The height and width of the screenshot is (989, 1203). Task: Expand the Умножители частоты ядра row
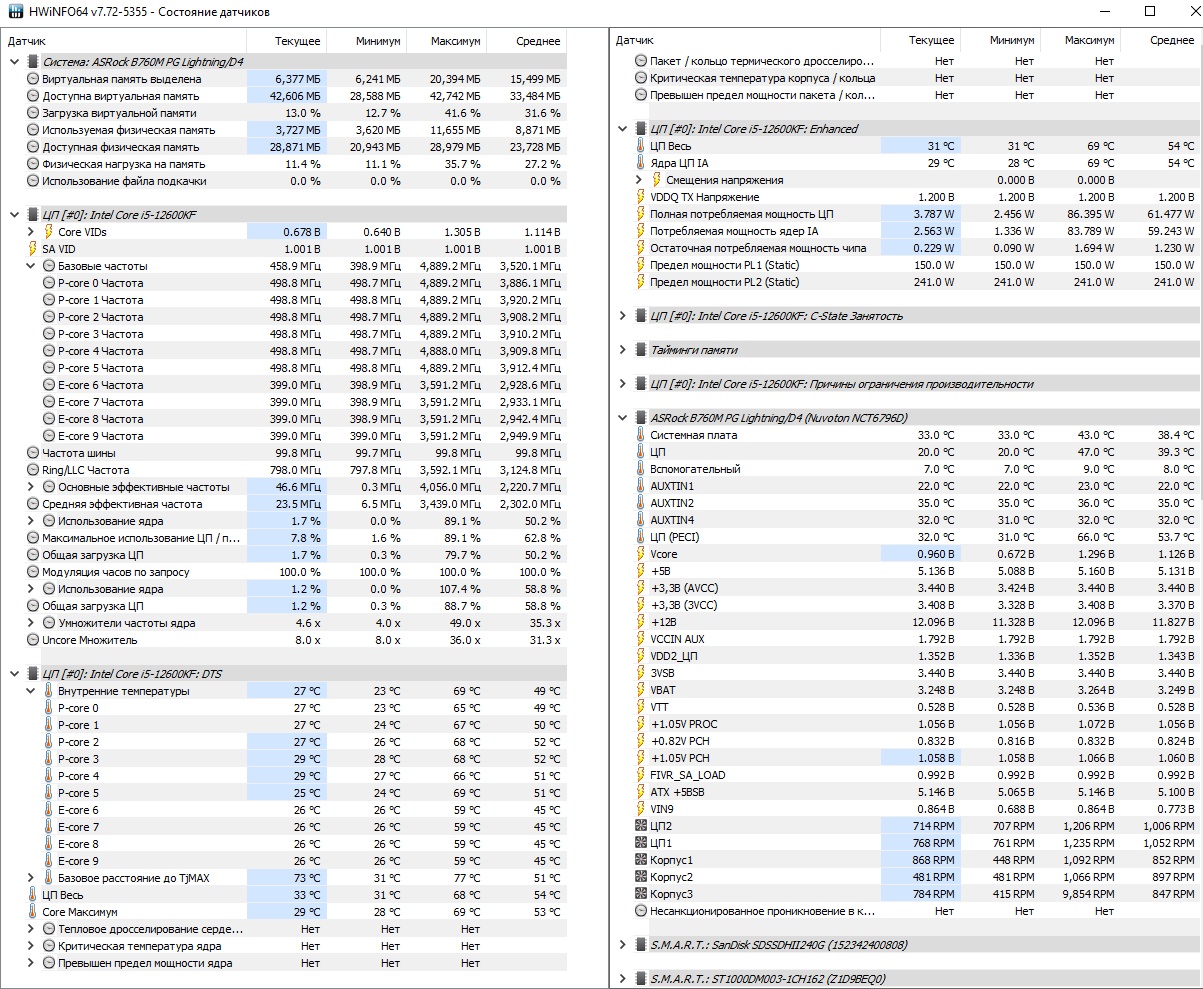30,623
